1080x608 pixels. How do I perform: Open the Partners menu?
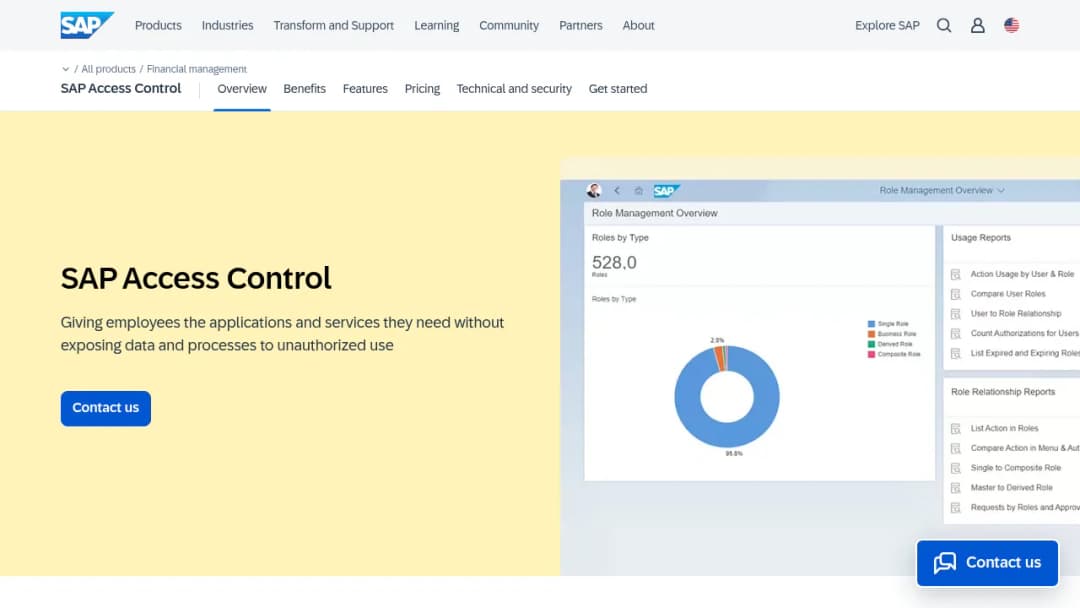point(581,25)
